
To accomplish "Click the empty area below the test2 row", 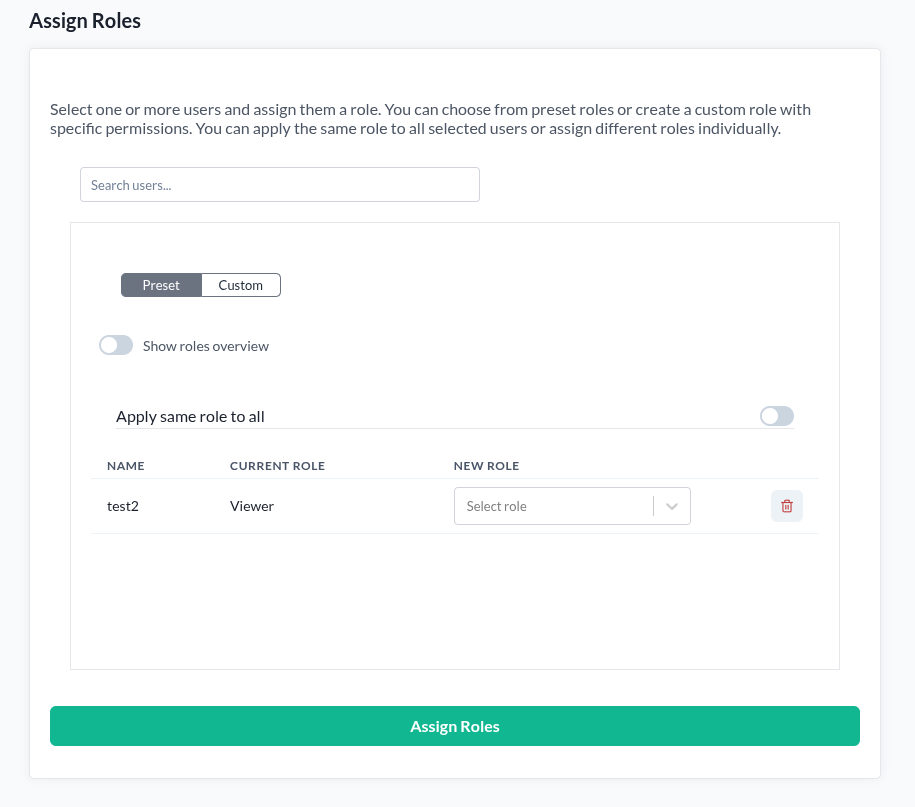I will point(455,600).
